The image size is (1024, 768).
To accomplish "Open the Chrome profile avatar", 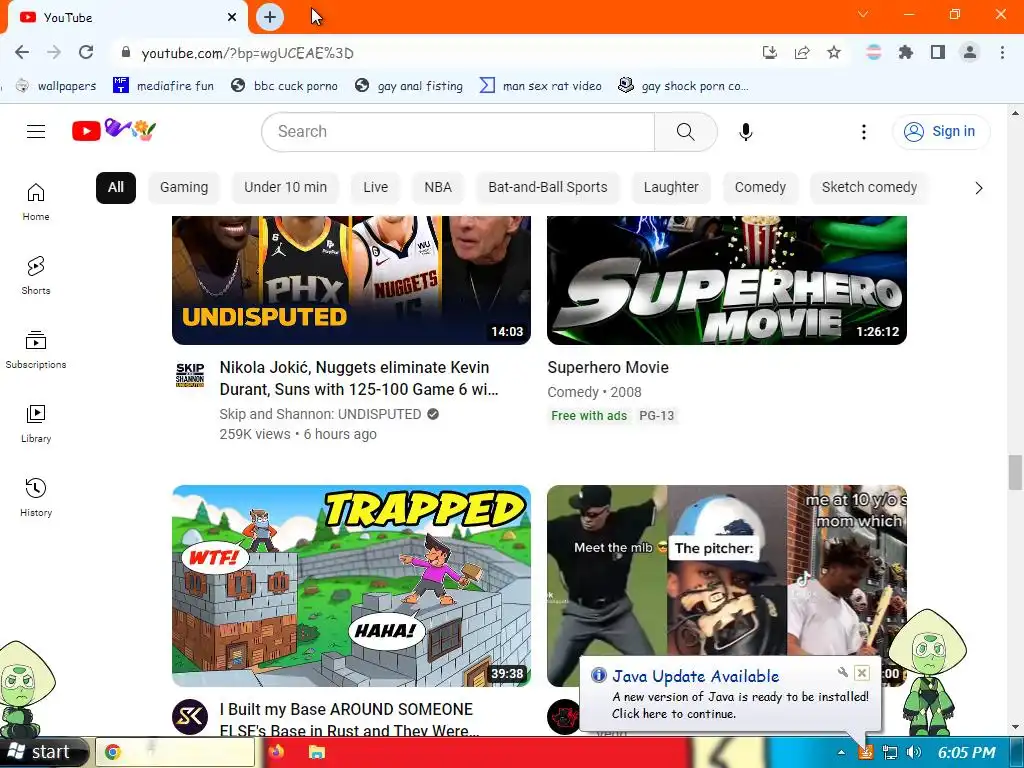I will [x=970, y=52].
